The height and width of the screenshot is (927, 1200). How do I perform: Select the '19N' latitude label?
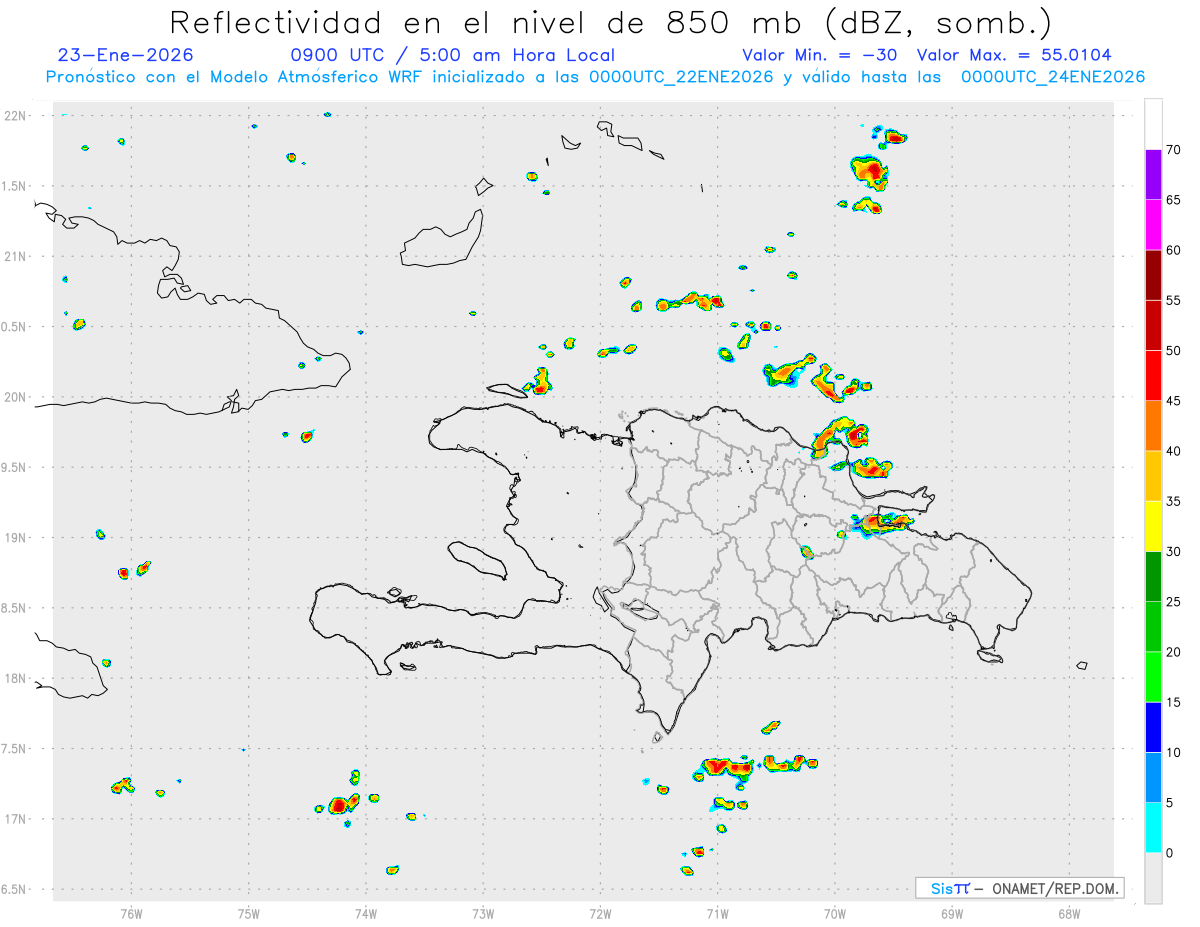click(x=17, y=537)
